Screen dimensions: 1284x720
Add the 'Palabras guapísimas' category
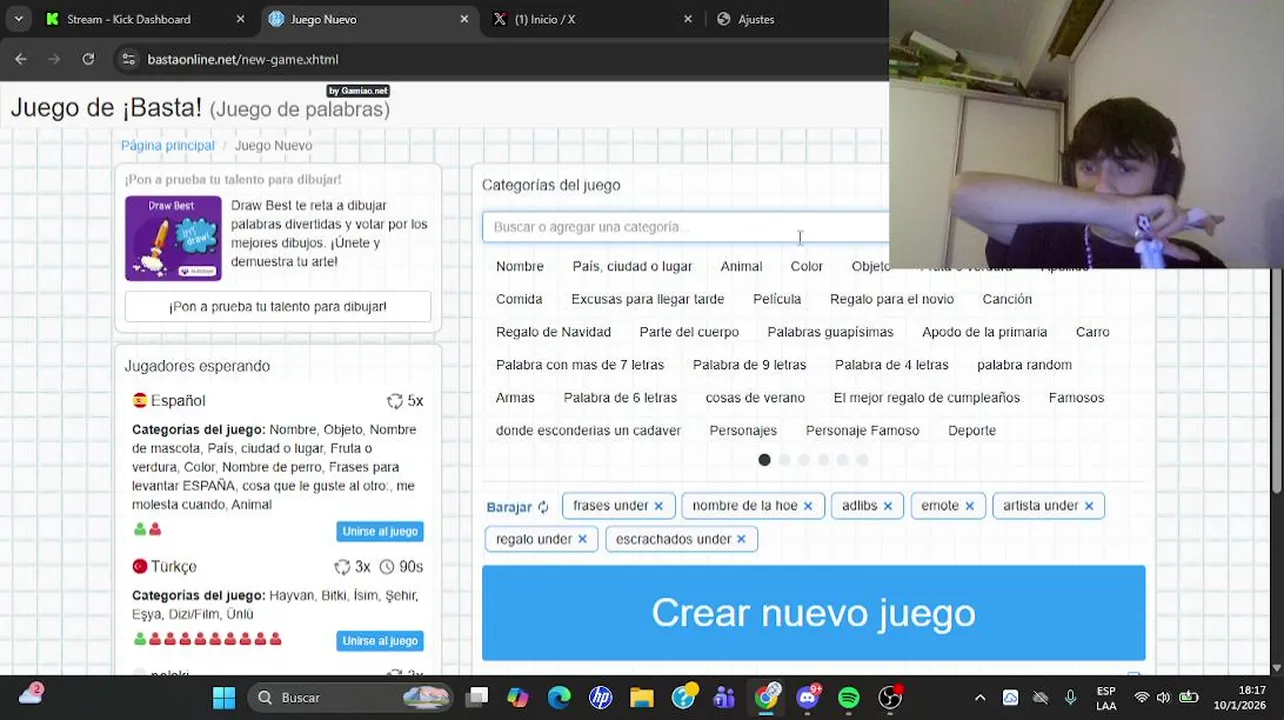point(830,332)
